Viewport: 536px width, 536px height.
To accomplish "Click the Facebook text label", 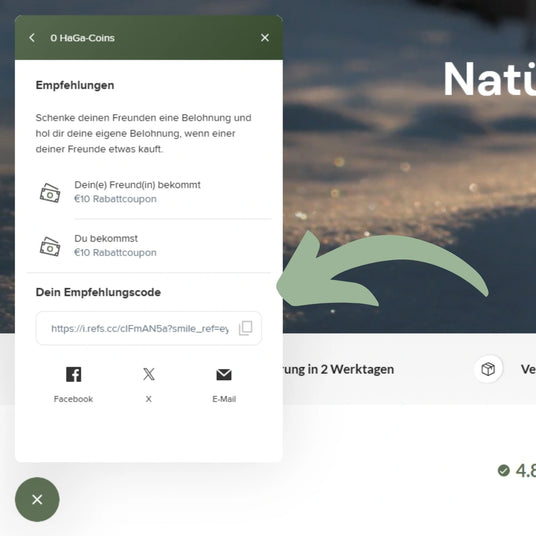I will click(x=73, y=399).
